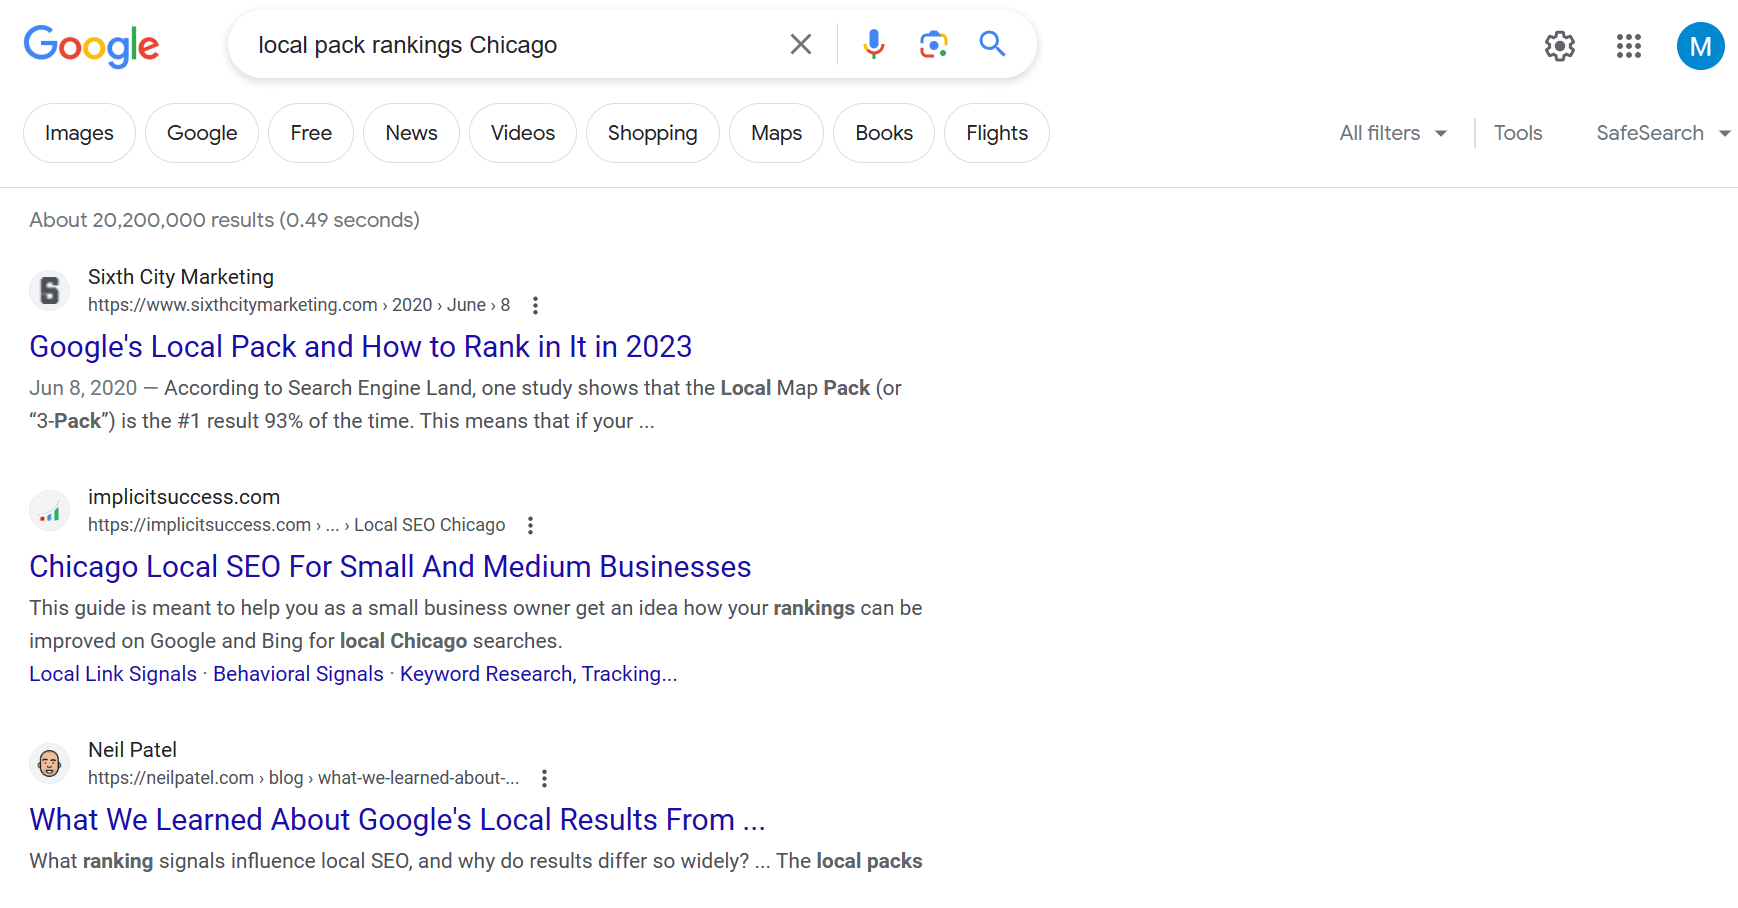The image size is (1738, 908).
Task: Open more options for implicitsuccess.com result
Action: tap(530, 525)
